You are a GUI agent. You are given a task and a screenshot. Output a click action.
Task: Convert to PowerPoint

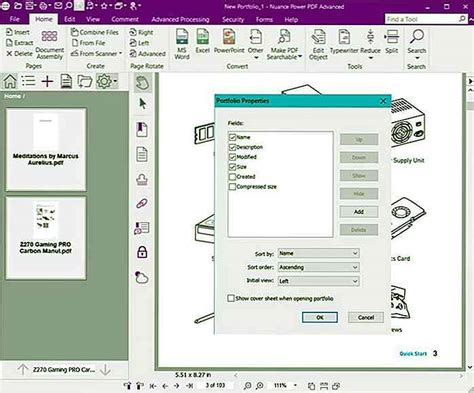coord(229,41)
